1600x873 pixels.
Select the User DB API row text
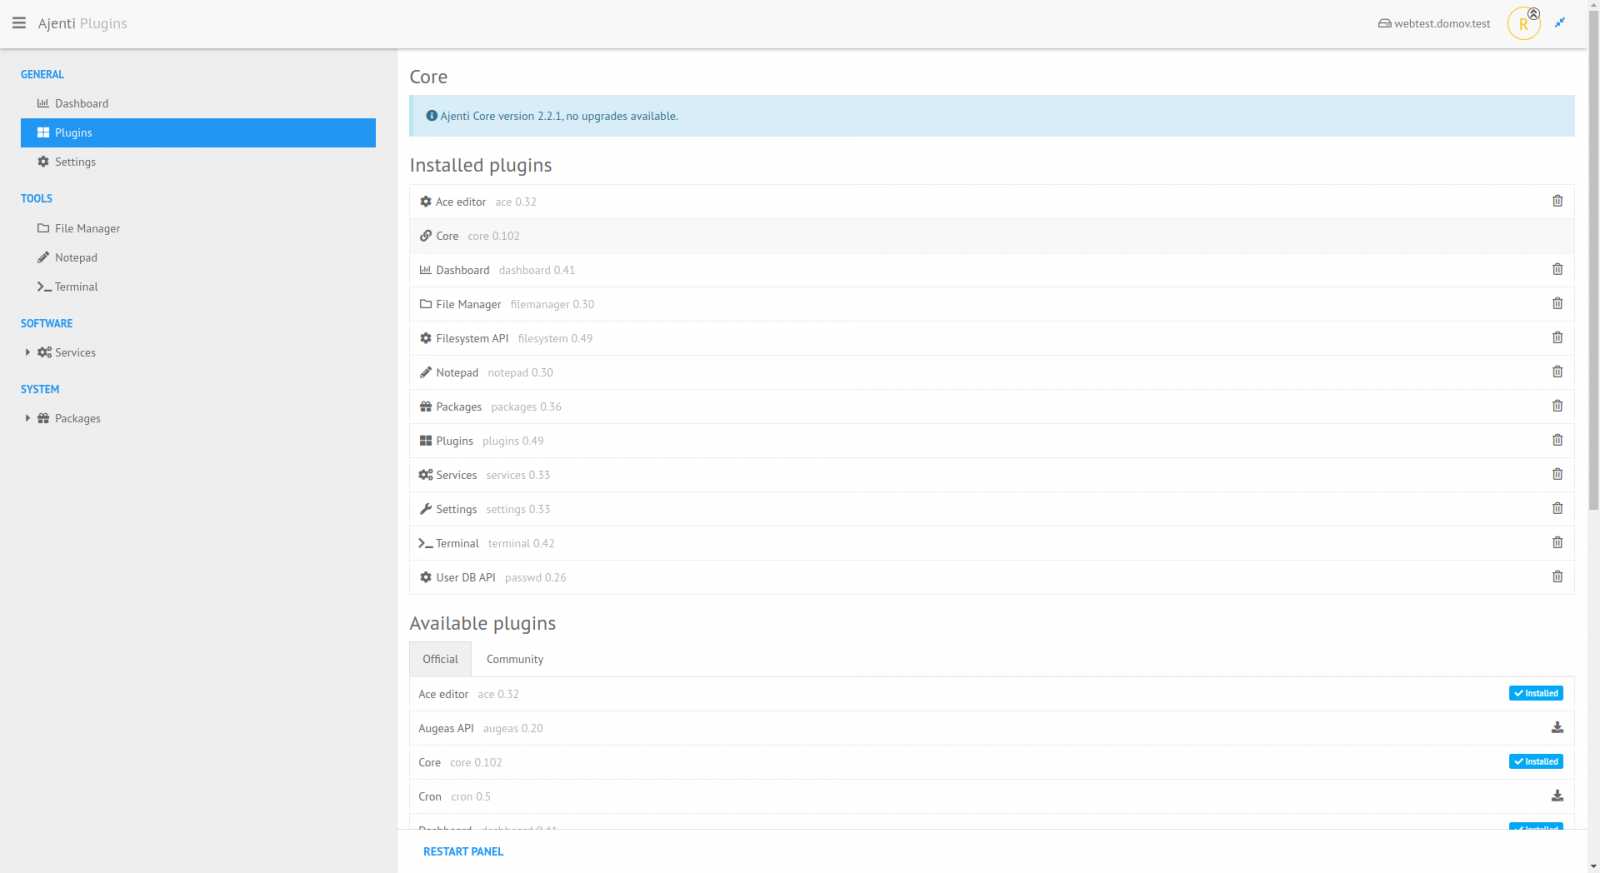[x=465, y=577]
